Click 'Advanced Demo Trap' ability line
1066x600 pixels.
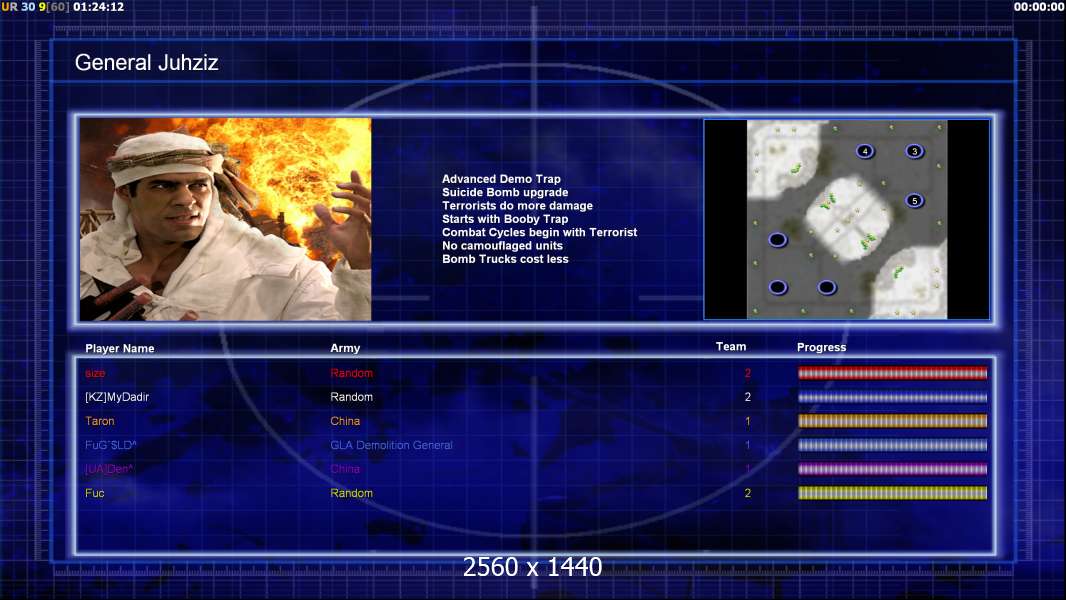(501, 179)
